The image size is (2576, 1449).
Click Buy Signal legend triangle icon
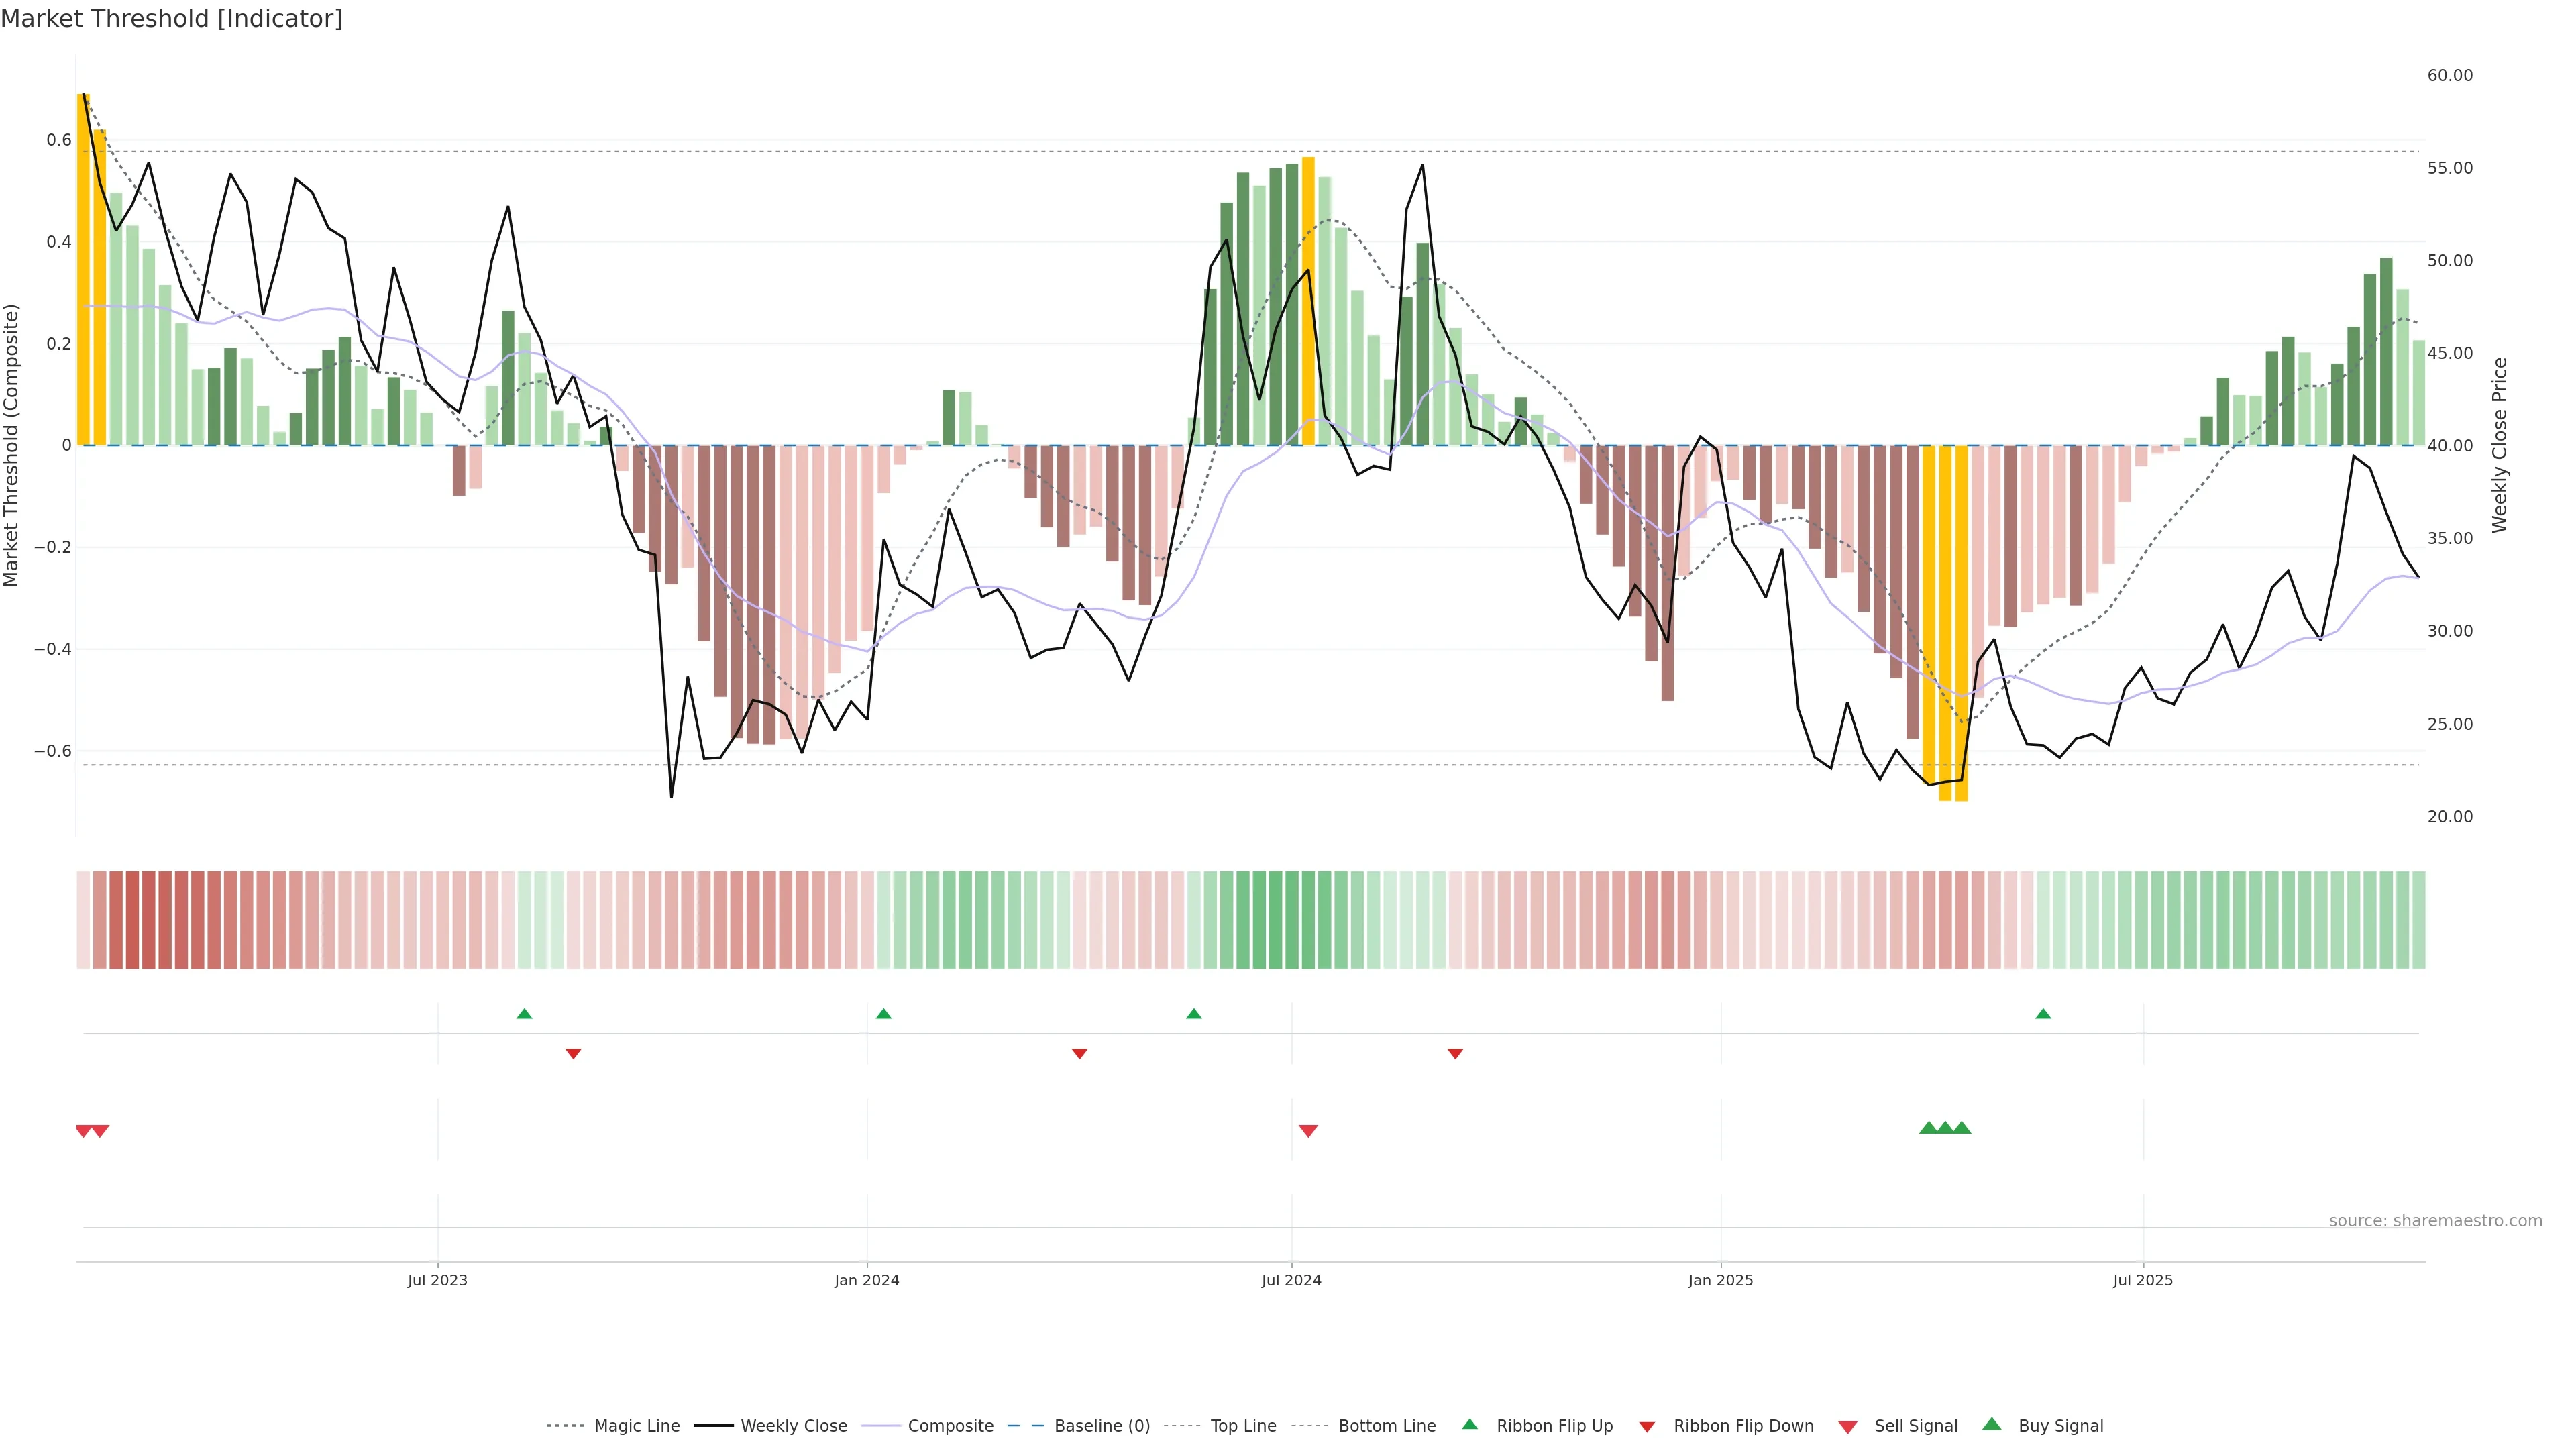click(x=1992, y=1424)
